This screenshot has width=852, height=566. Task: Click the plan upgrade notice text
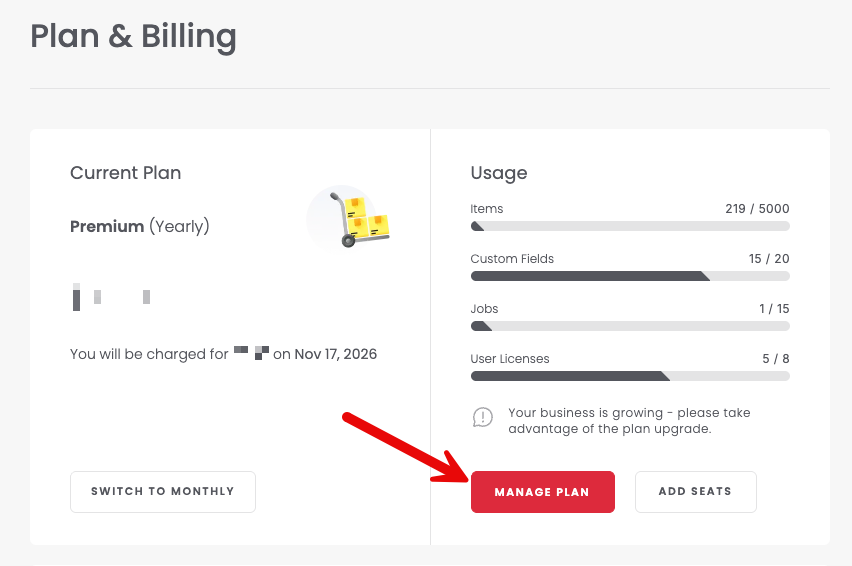(x=629, y=420)
